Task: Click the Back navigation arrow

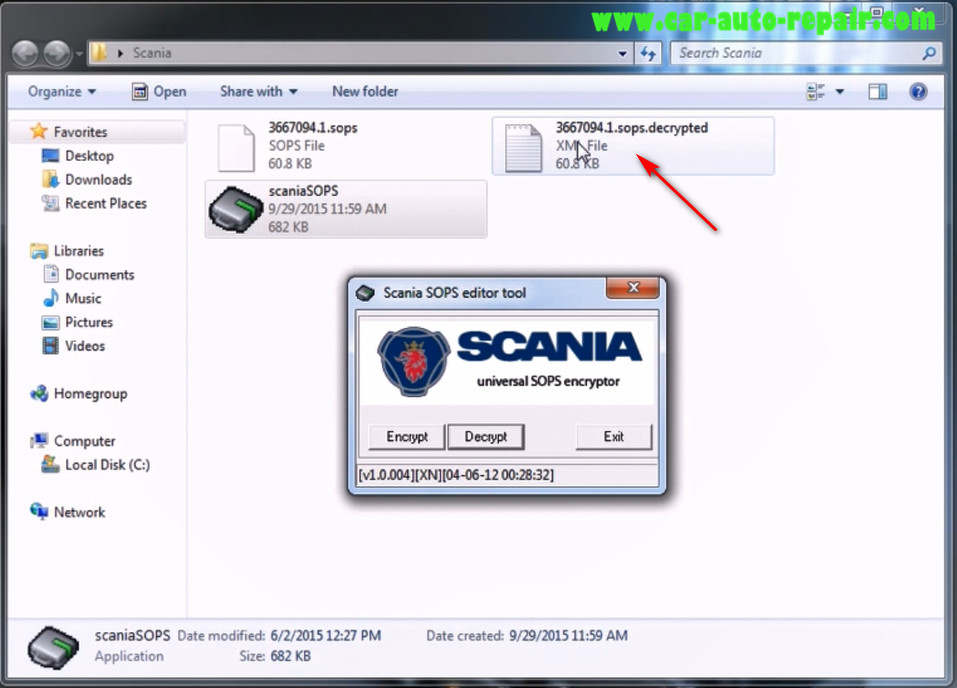Action: pyautogui.click(x=26, y=53)
